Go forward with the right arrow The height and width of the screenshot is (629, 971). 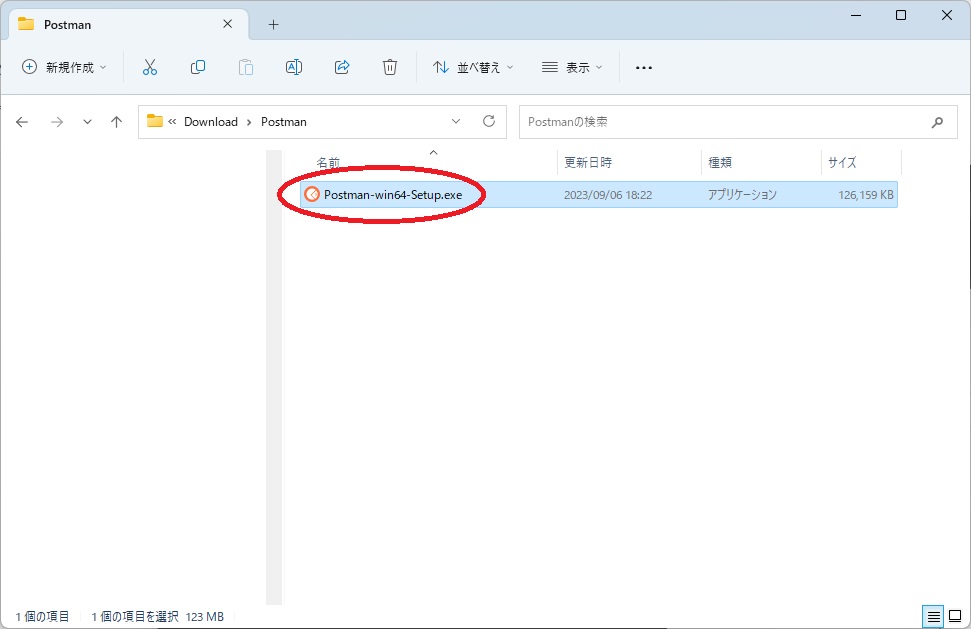click(x=57, y=122)
